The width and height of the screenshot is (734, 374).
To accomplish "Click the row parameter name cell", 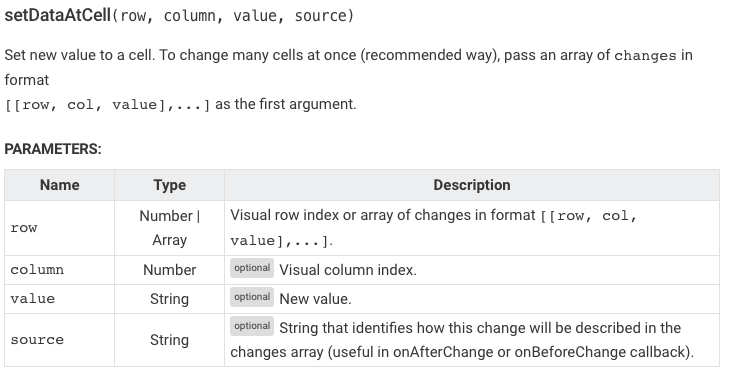I will (x=59, y=228).
